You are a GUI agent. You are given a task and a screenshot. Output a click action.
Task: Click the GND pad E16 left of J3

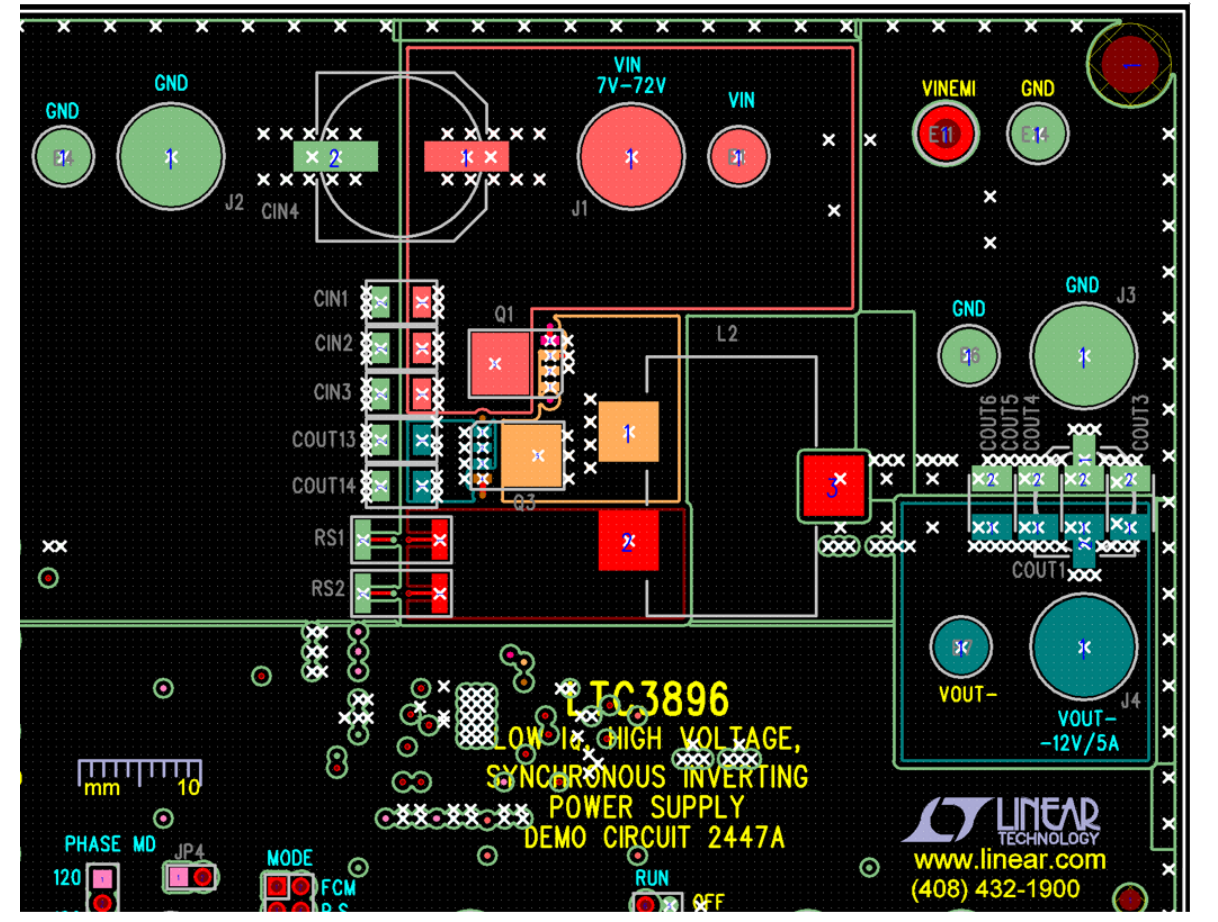pyautogui.click(x=968, y=356)
